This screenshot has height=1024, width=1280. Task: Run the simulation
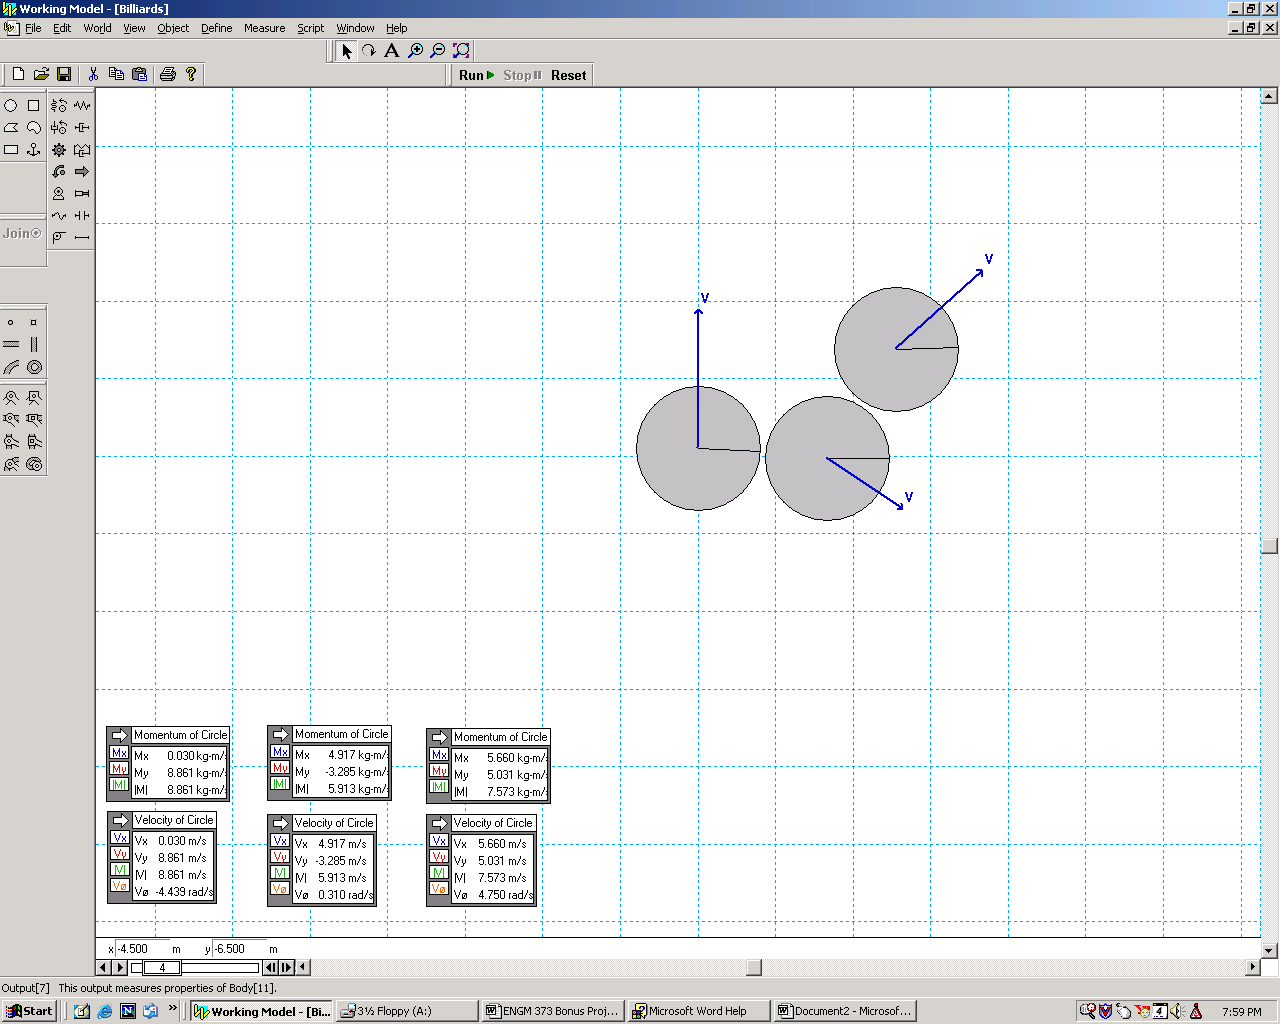coord(476,75)
